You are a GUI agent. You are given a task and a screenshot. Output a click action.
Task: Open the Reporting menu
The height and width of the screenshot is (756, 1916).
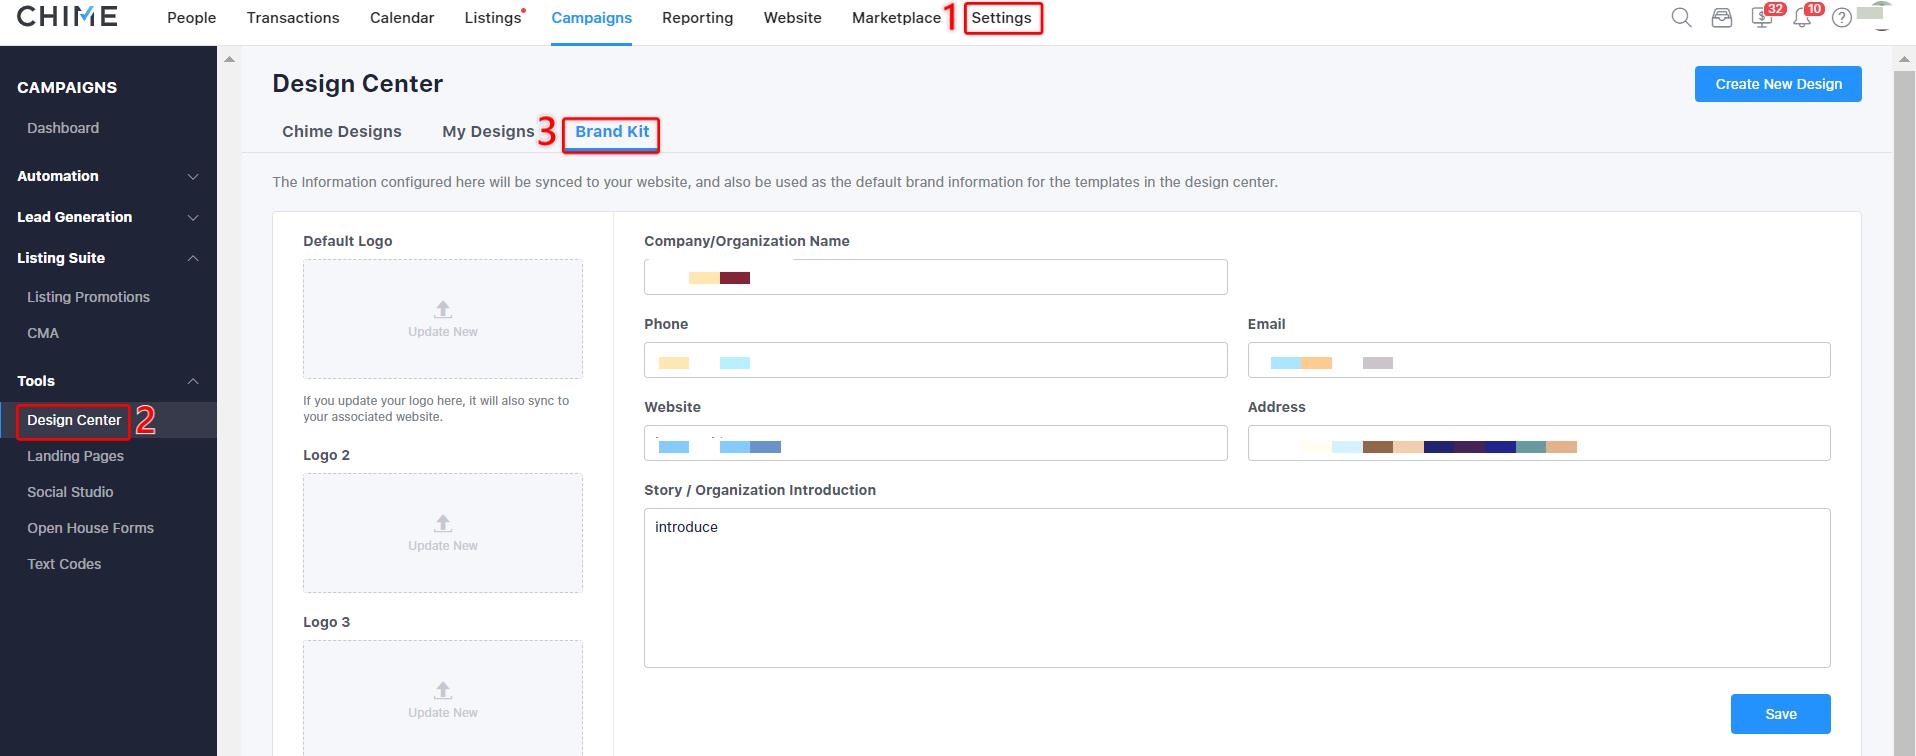tap(697, 18)
